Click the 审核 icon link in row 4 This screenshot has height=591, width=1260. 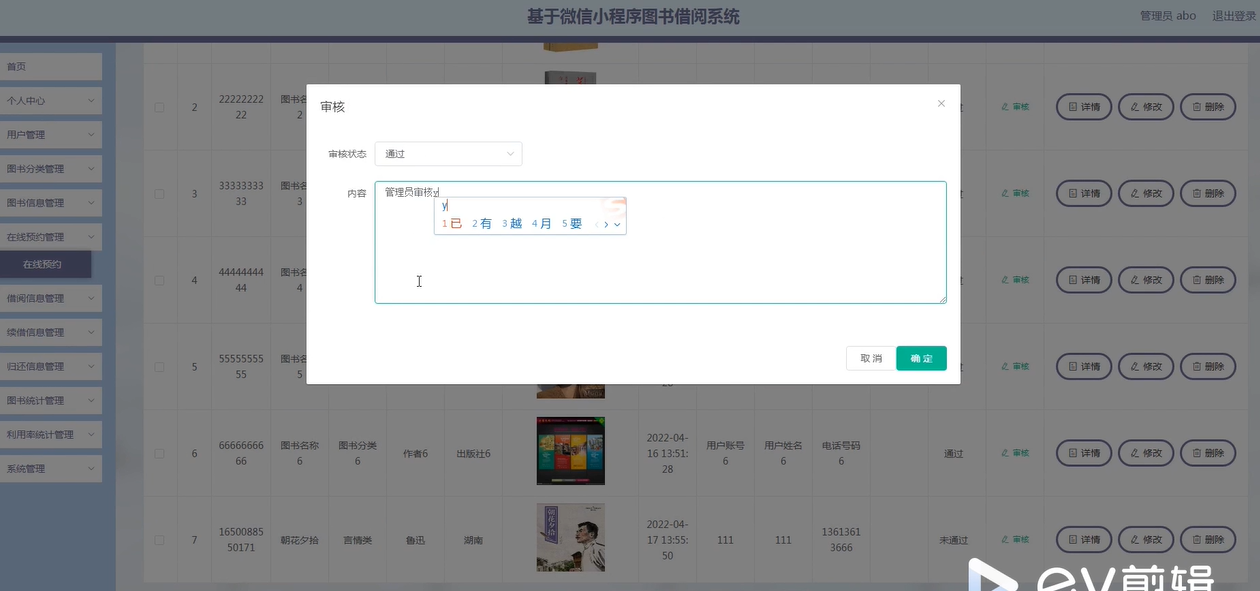pyautogui.click(x=1015, y=280)
